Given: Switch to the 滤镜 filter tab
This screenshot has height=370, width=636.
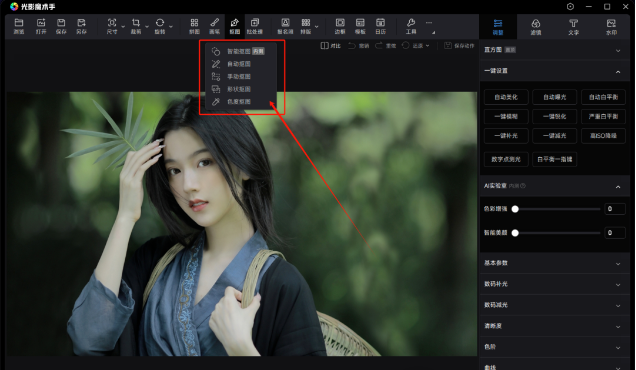Looking at the screenshot, I should (536, 27).
